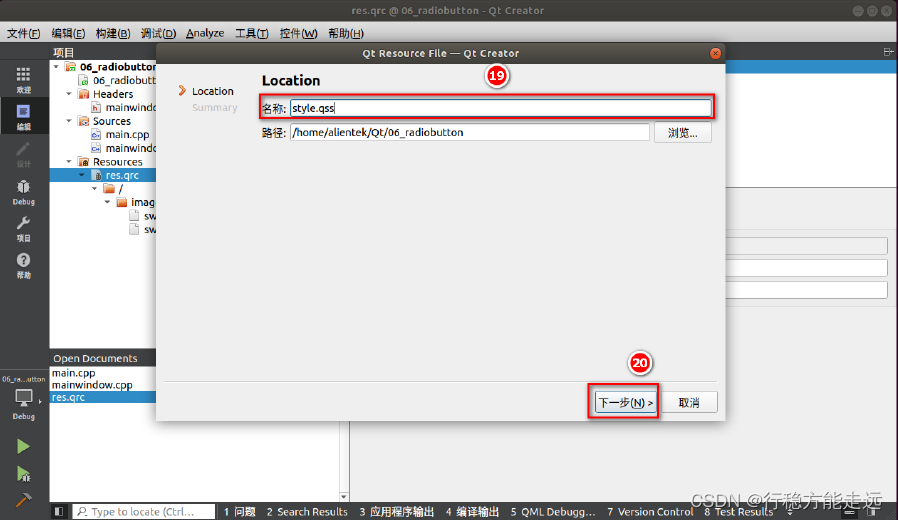
Task: Select the Sources folder label
Action: (112, 121)
